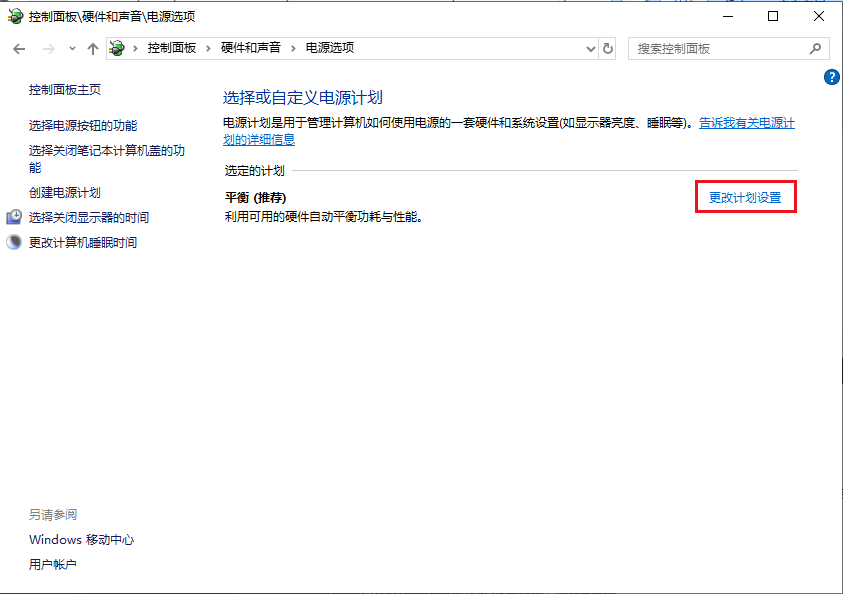The height and width of the screenshot is (594, 843).
Task: Click the 选定的计划 section label
Action: (254, 171)
